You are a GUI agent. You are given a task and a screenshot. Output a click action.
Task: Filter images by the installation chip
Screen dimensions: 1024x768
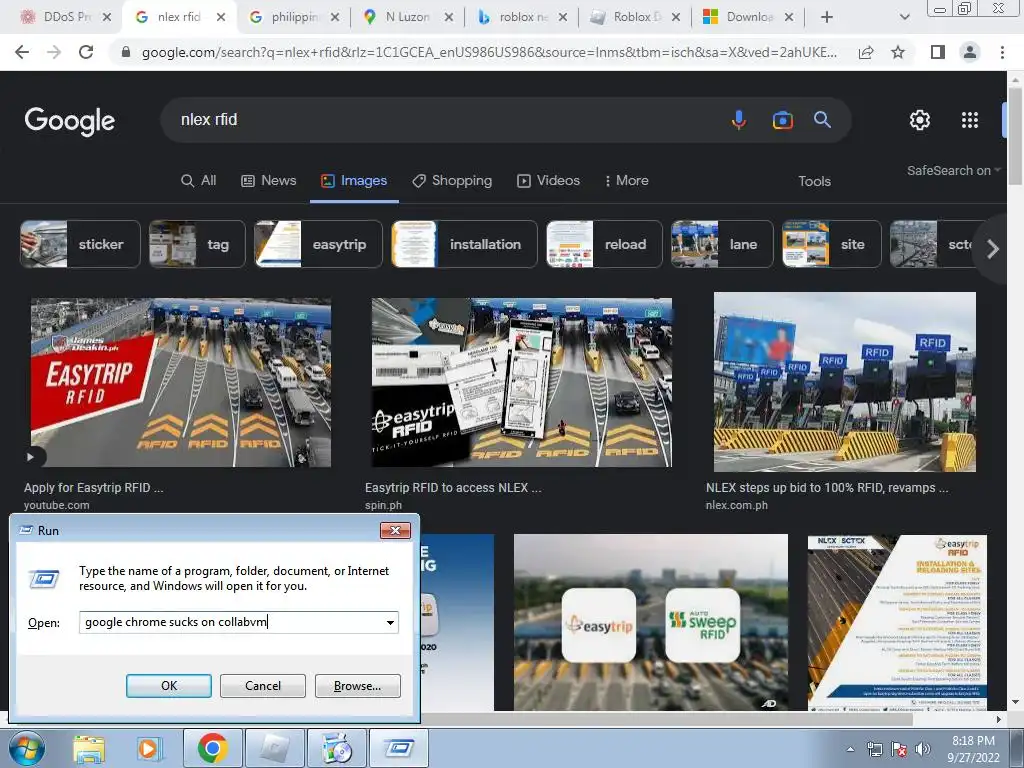coord(464,244)
